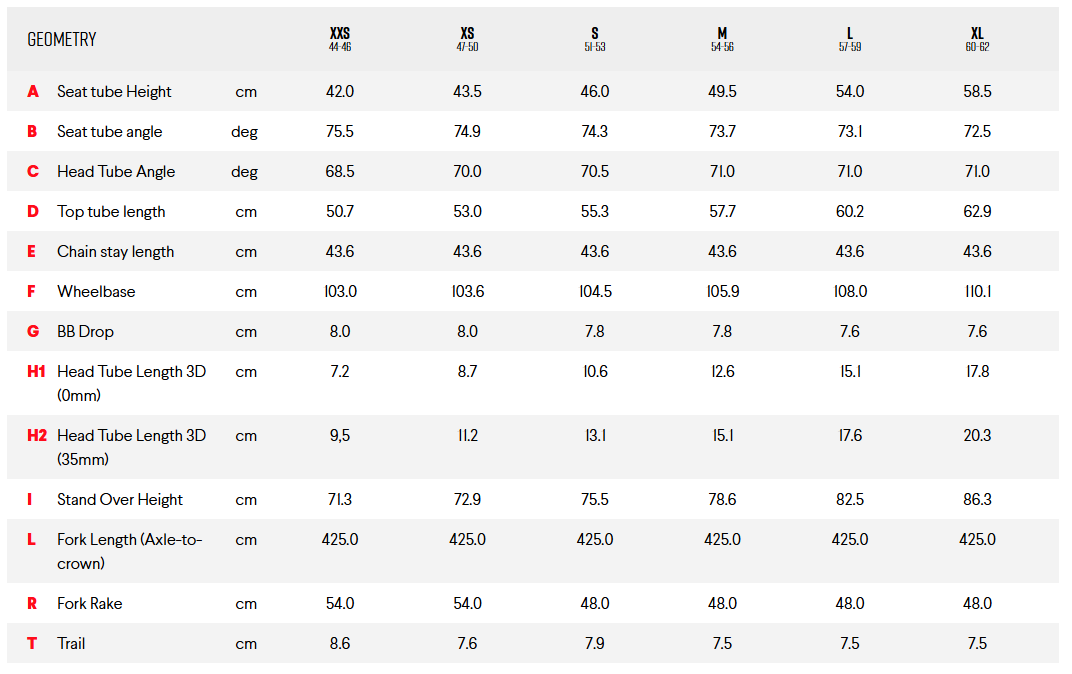Click the L top tube length value 60.2
This screenshot has width=1072, height=674.
pos(849,212)
